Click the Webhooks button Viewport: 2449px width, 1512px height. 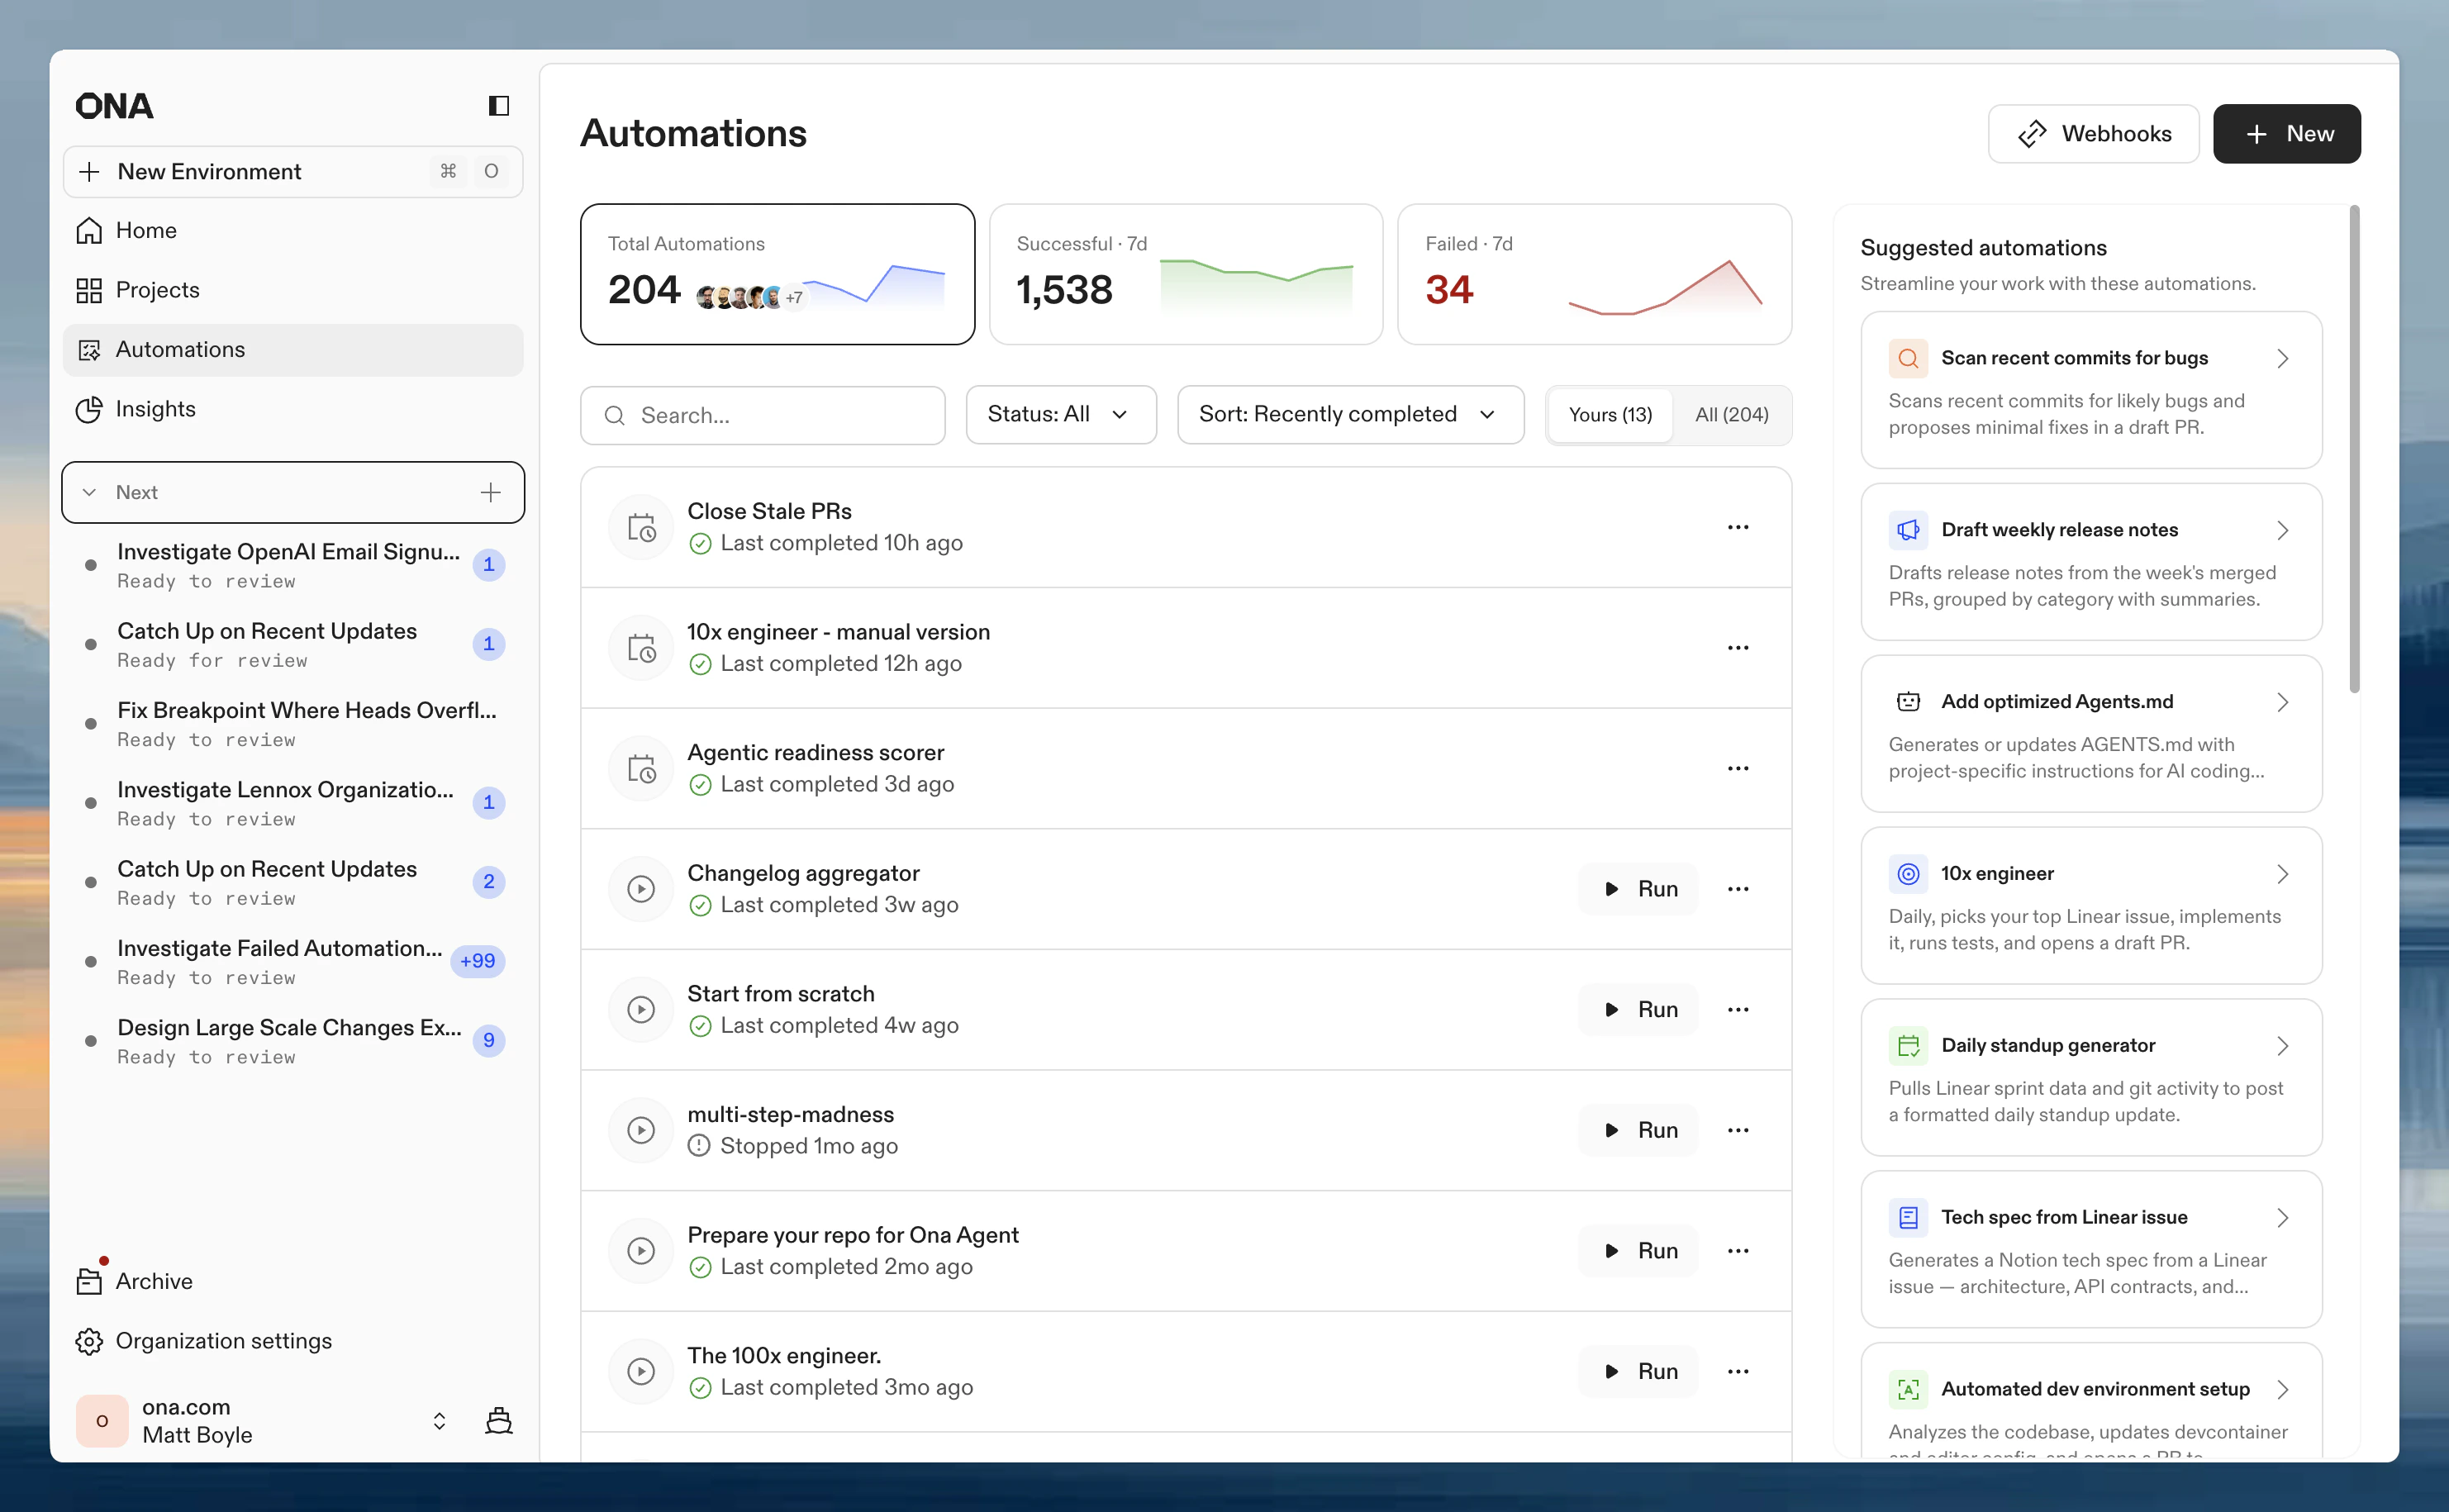coord(2093,134)
